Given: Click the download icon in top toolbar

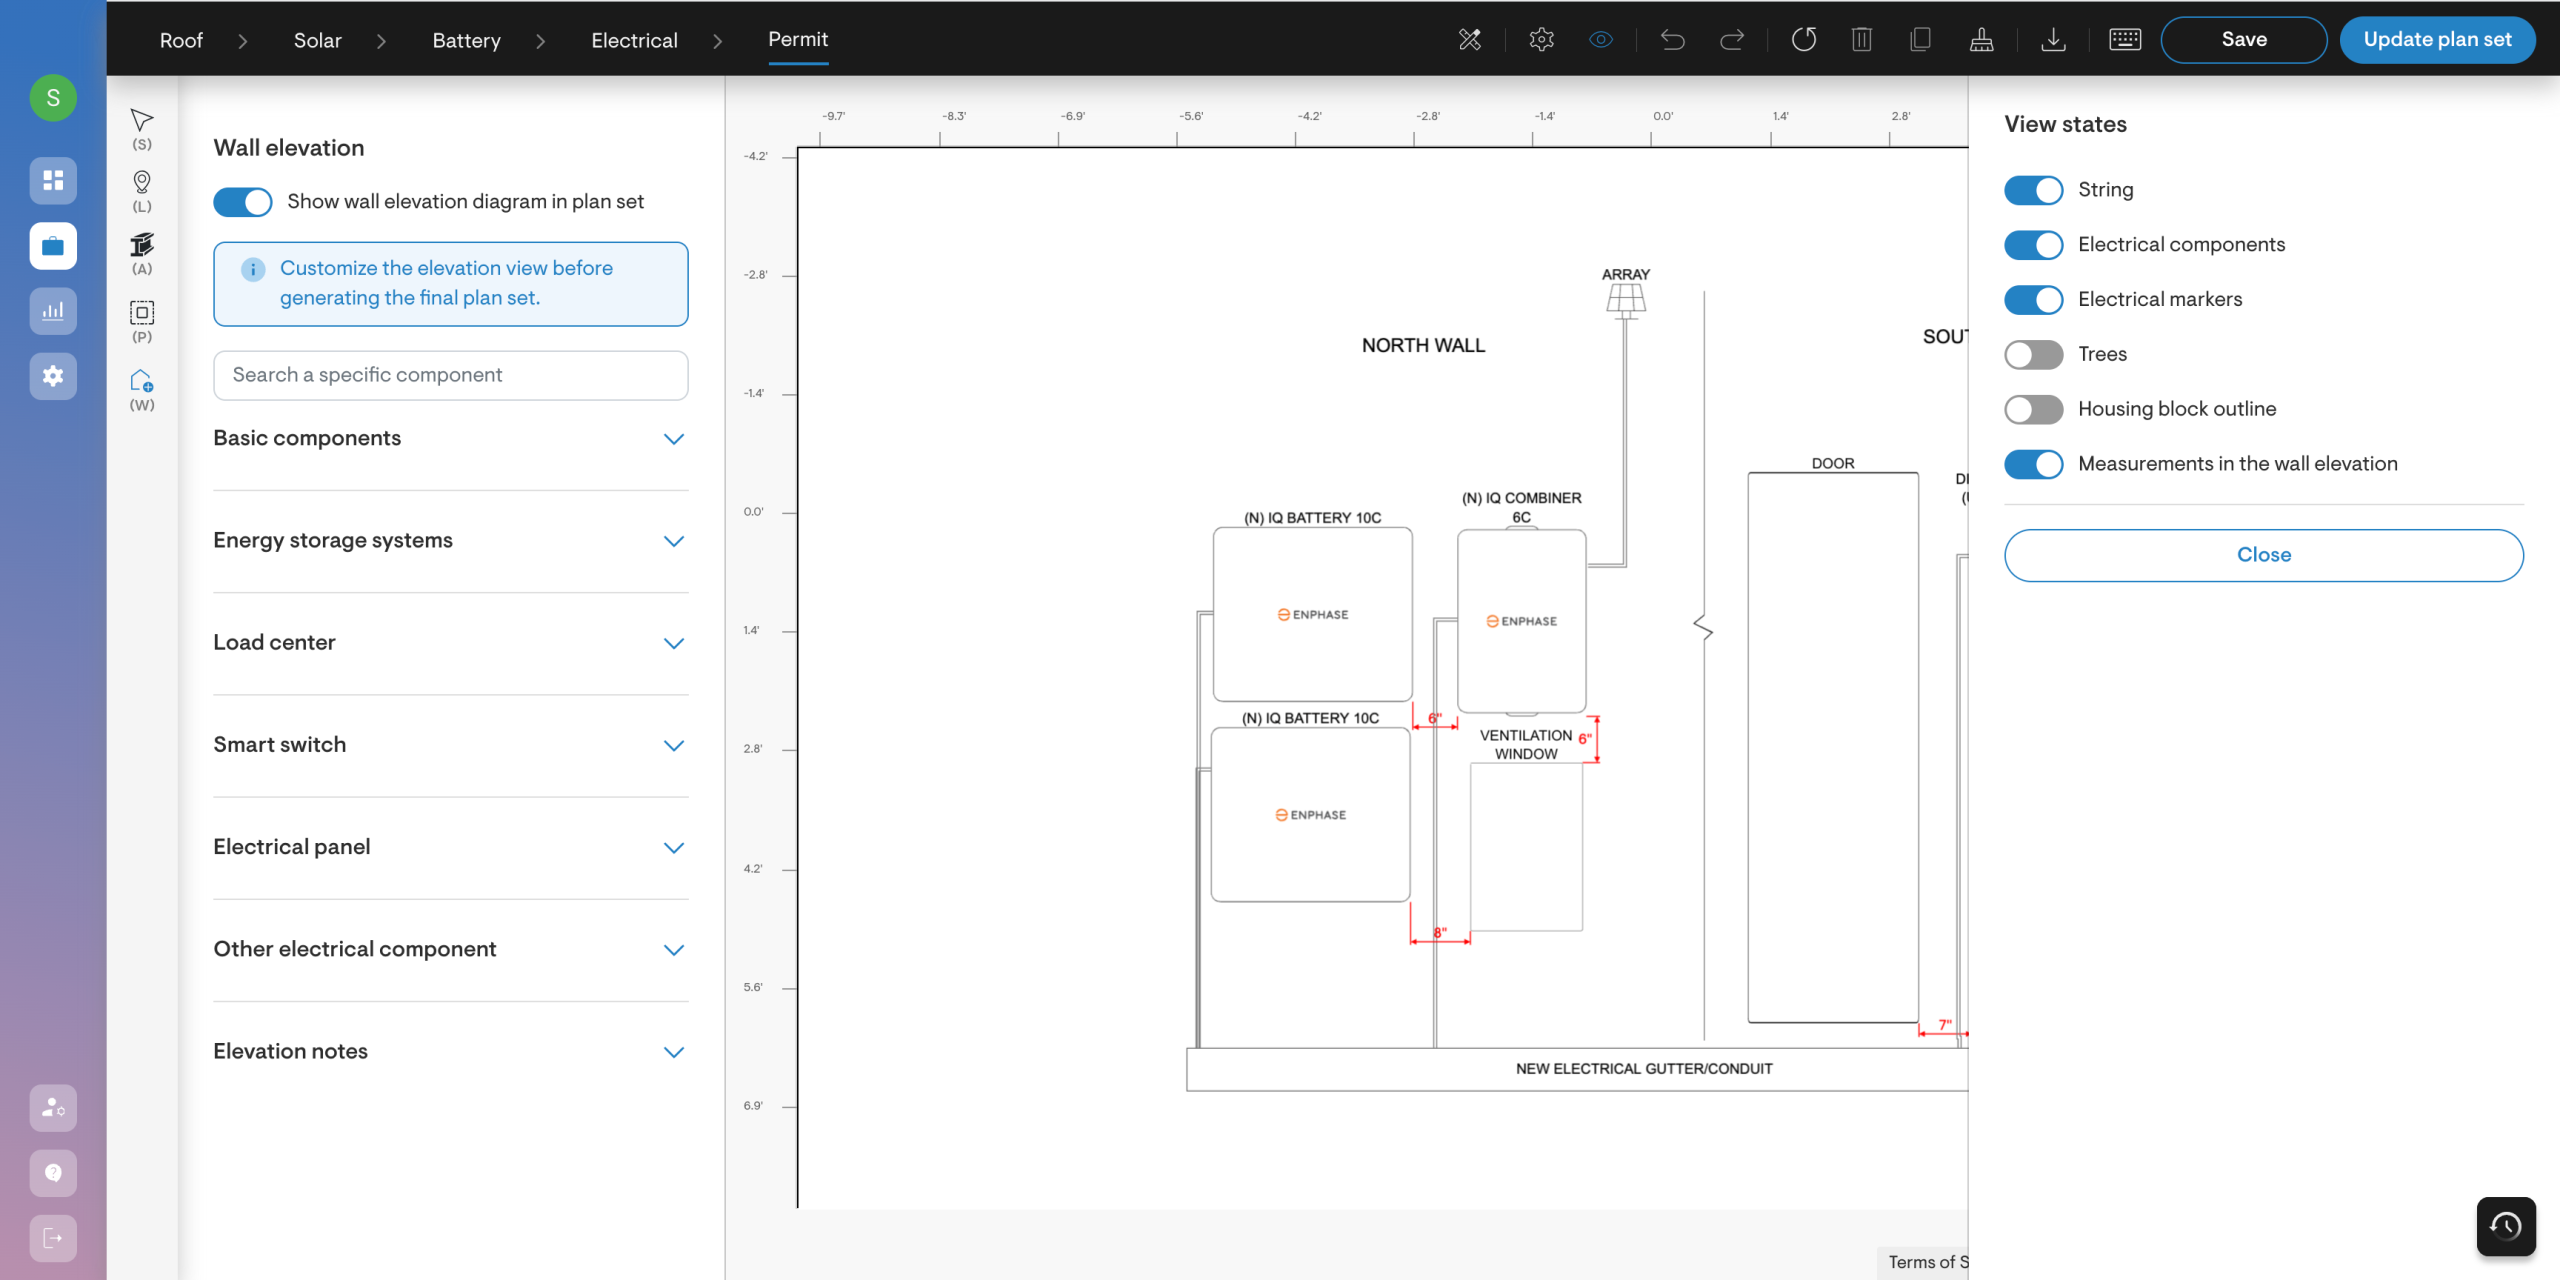Looking at the screenshot, I should [x=2053, y=40].
